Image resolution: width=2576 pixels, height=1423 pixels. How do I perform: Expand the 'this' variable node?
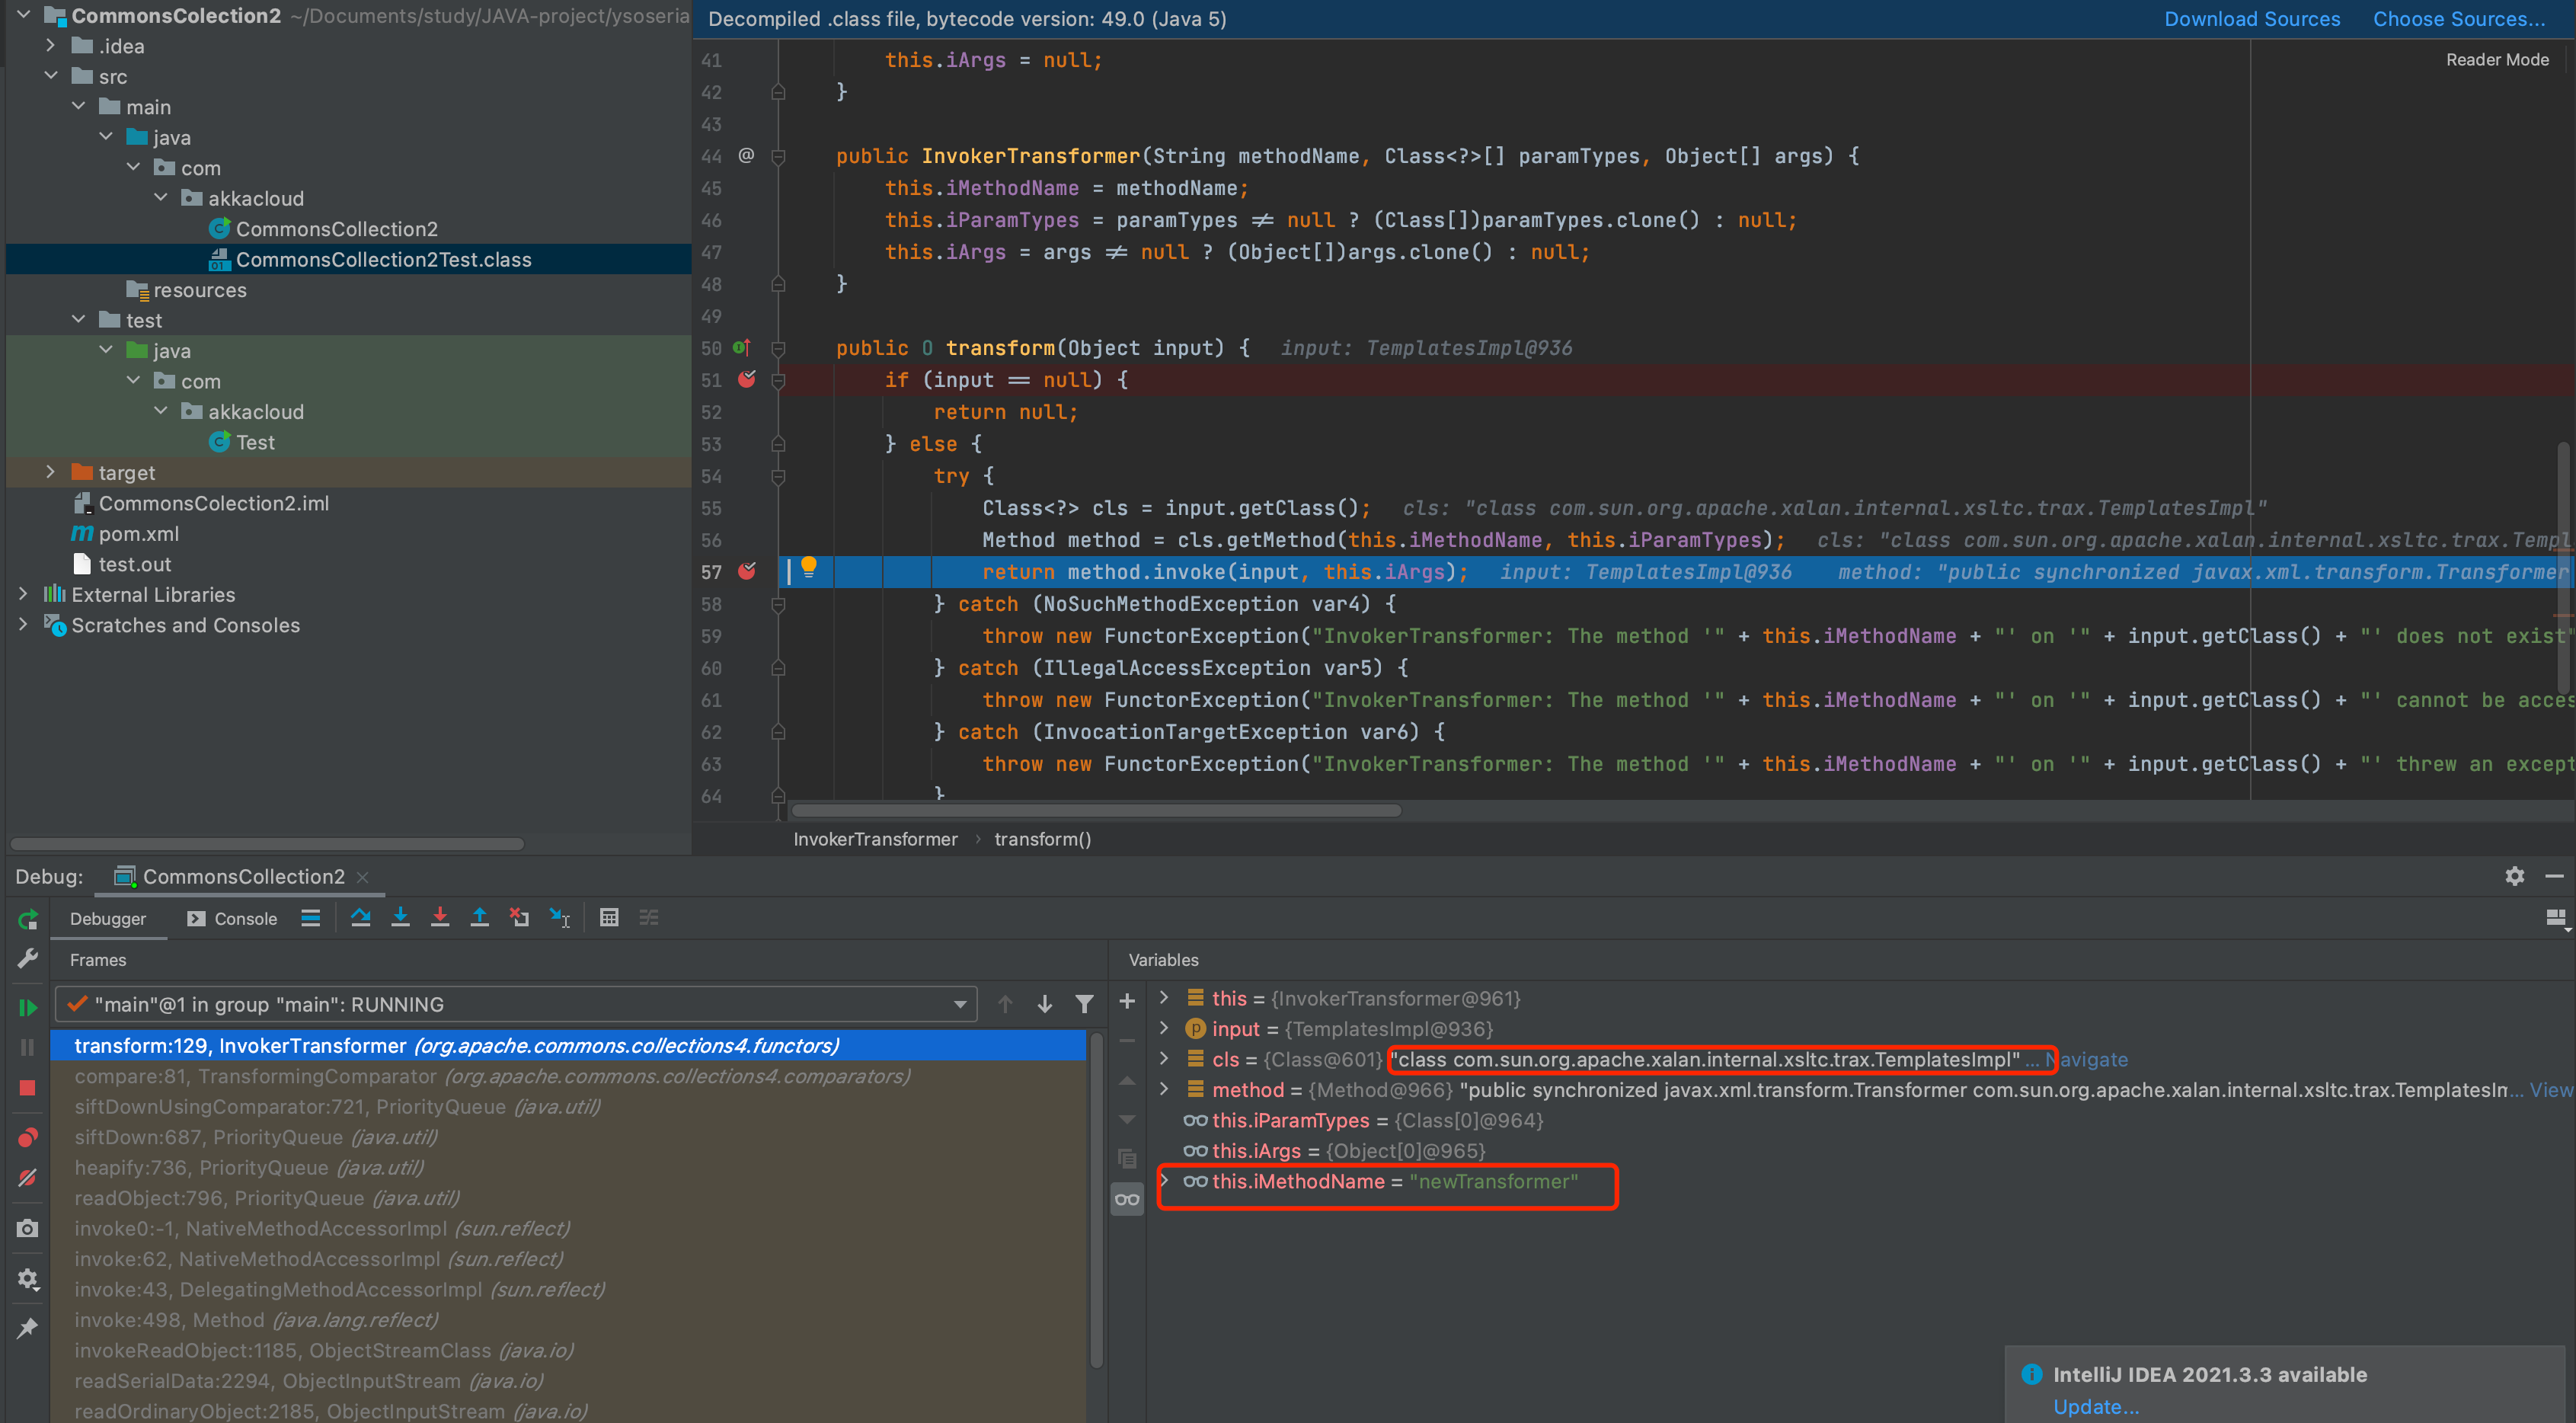coord(1164,998)
